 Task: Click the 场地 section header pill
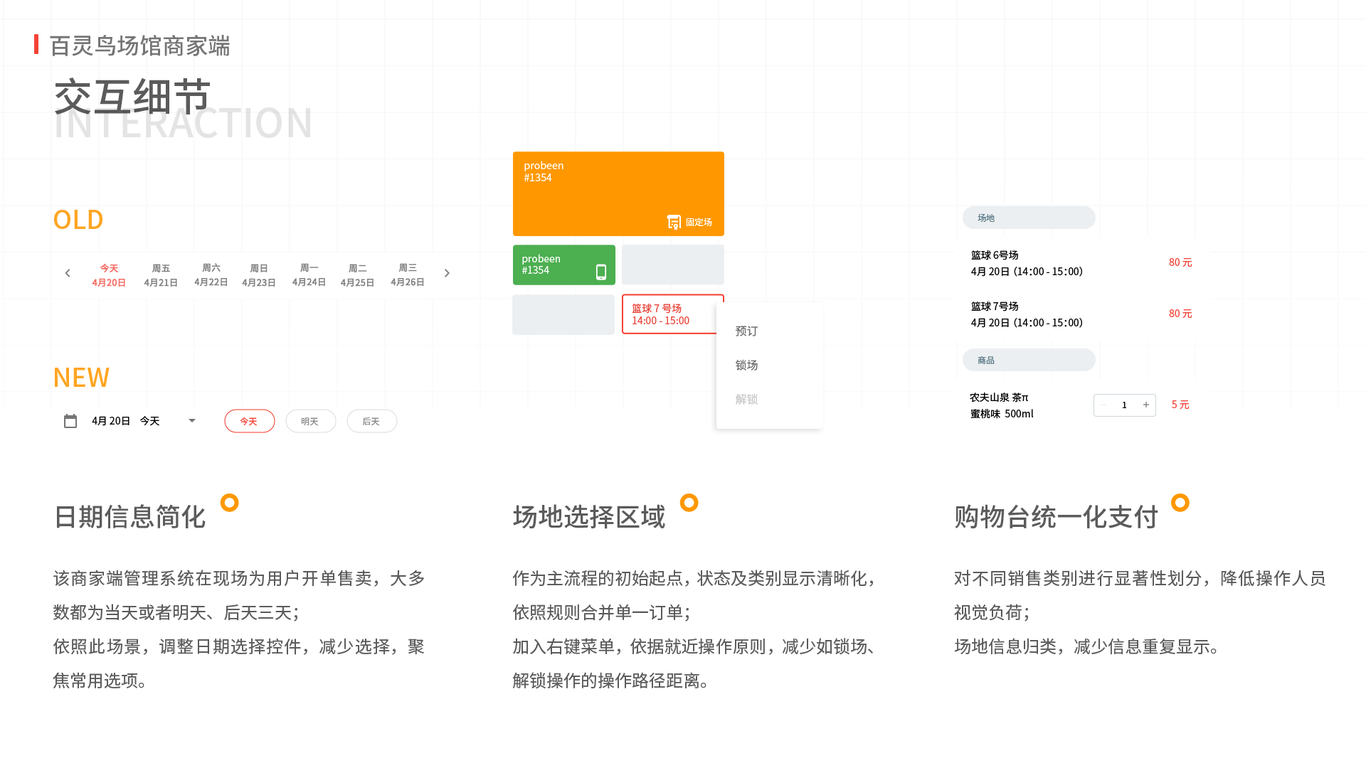1029,218
